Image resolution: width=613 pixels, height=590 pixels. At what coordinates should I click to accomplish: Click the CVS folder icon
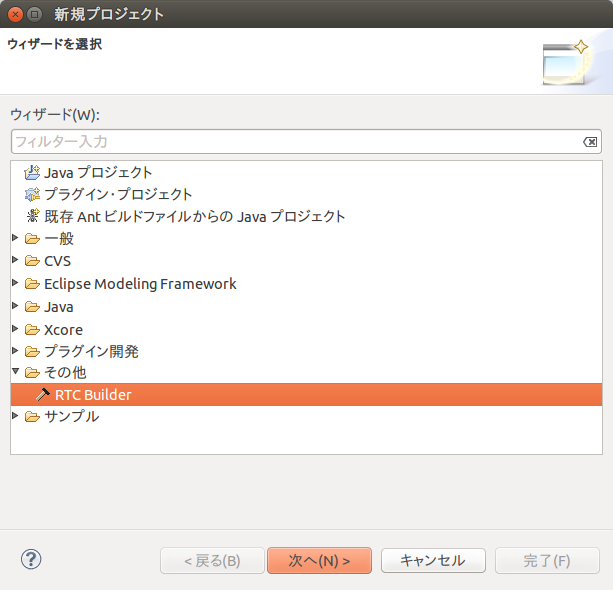point(32,261)
